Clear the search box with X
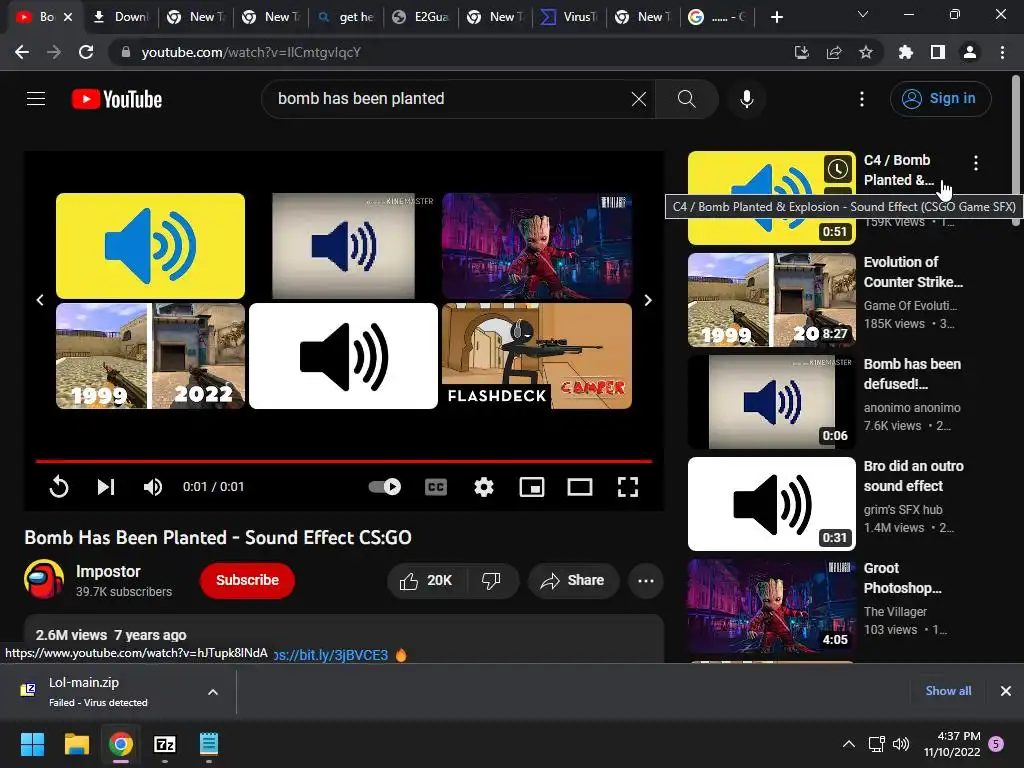Viewport: 1024px width, 768px height. coord(639,99)
